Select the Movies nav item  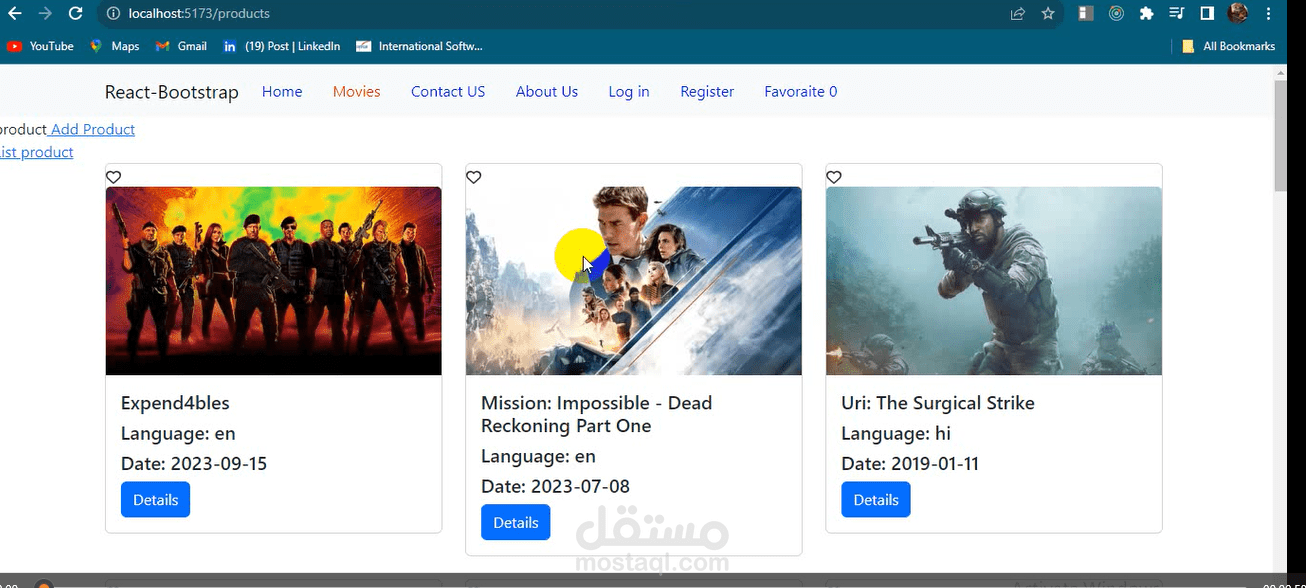click(x=357, y=91)
